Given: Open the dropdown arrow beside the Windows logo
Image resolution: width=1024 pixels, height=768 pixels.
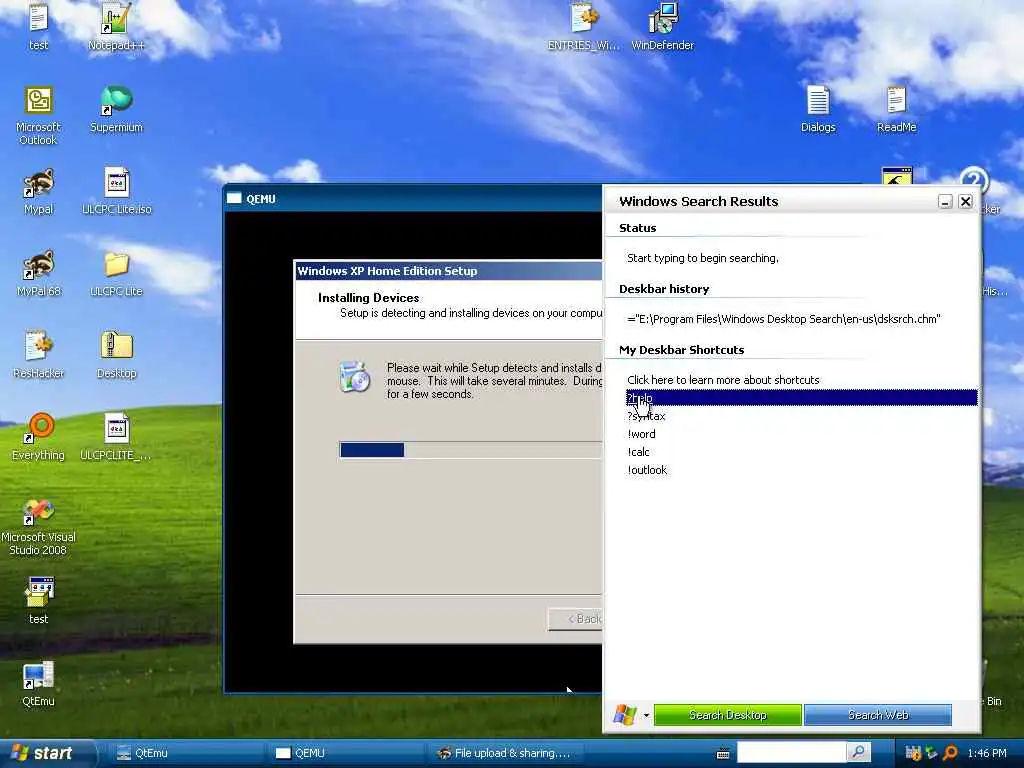Looking at the screenshot, I should pyautogui.click(x=647, y=716).
